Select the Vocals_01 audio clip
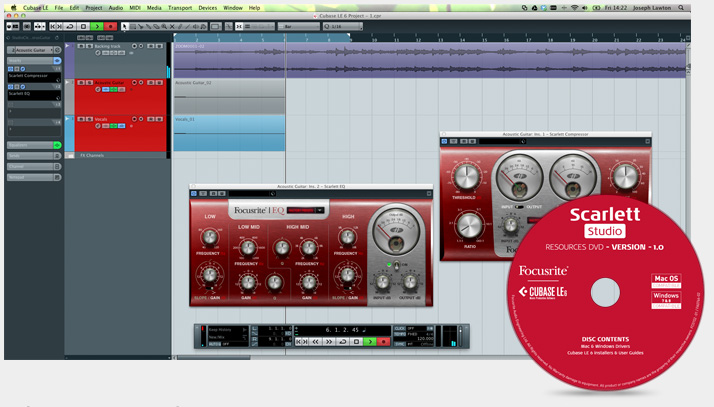 coord(230,132)
